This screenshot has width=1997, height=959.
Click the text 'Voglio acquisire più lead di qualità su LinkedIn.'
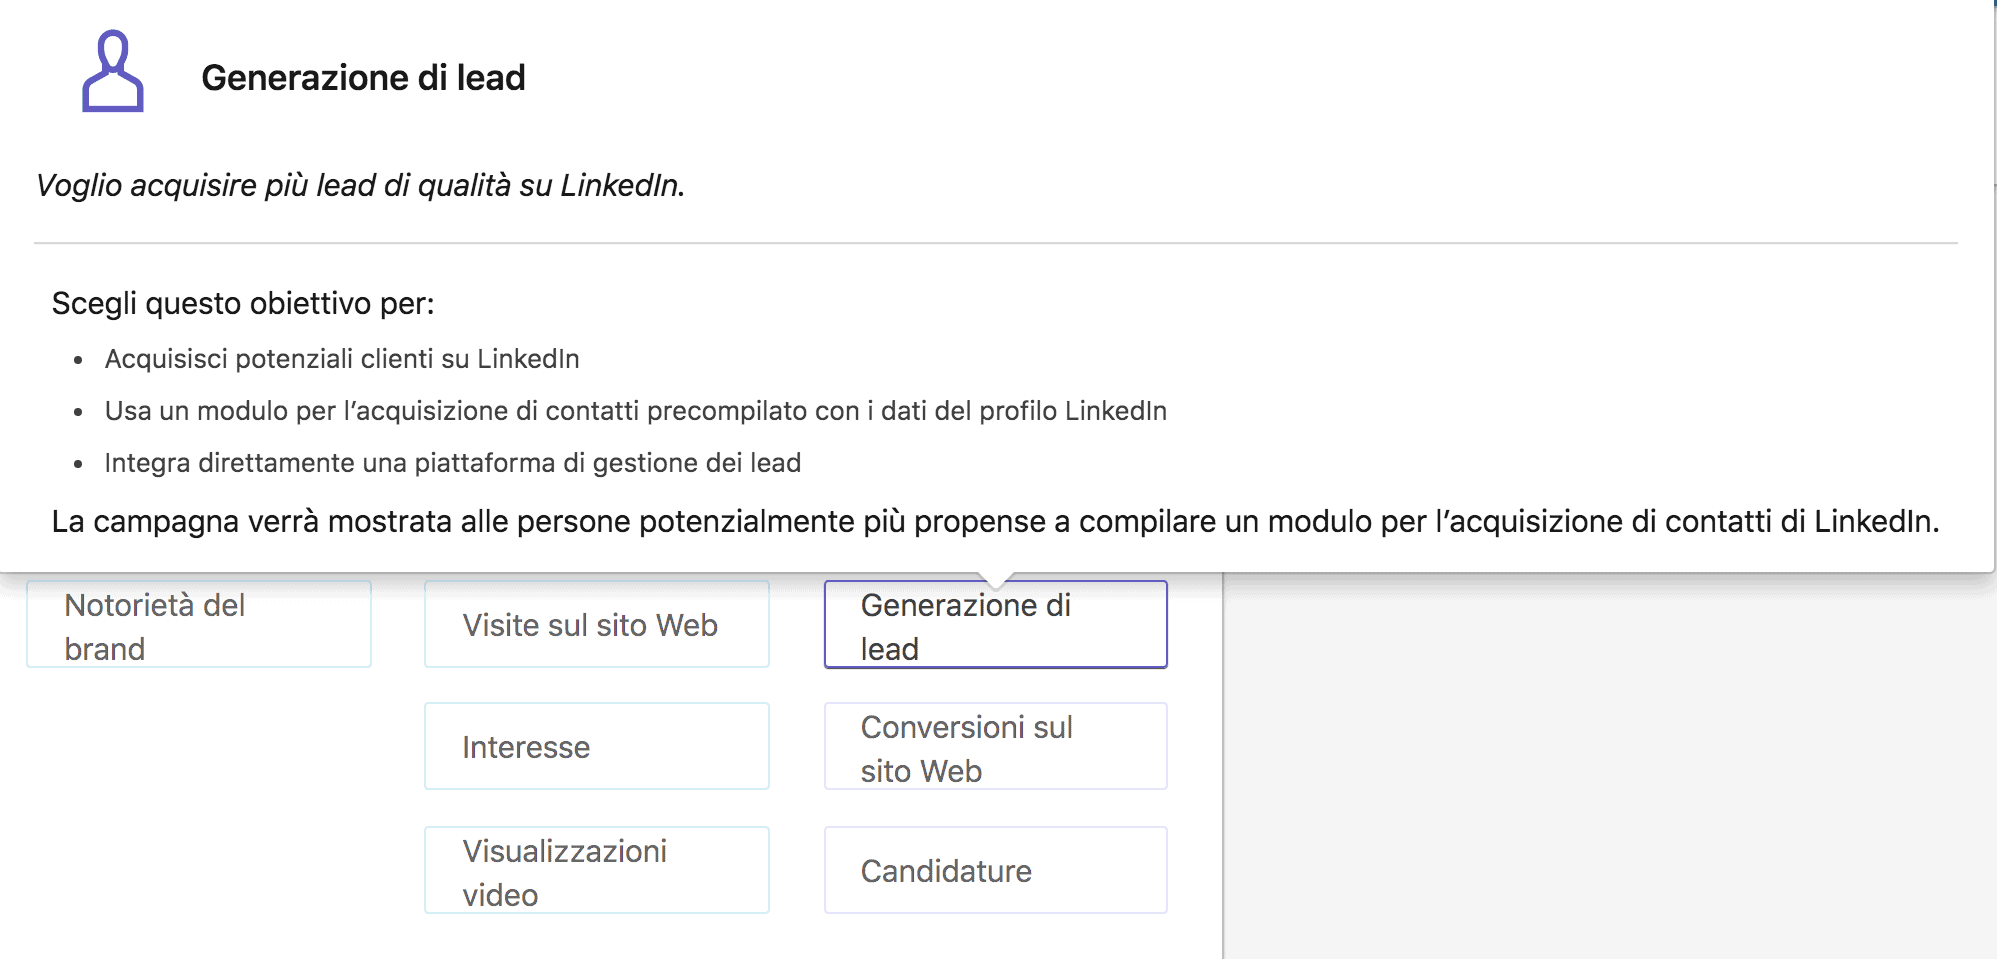[x=360, y=186]
